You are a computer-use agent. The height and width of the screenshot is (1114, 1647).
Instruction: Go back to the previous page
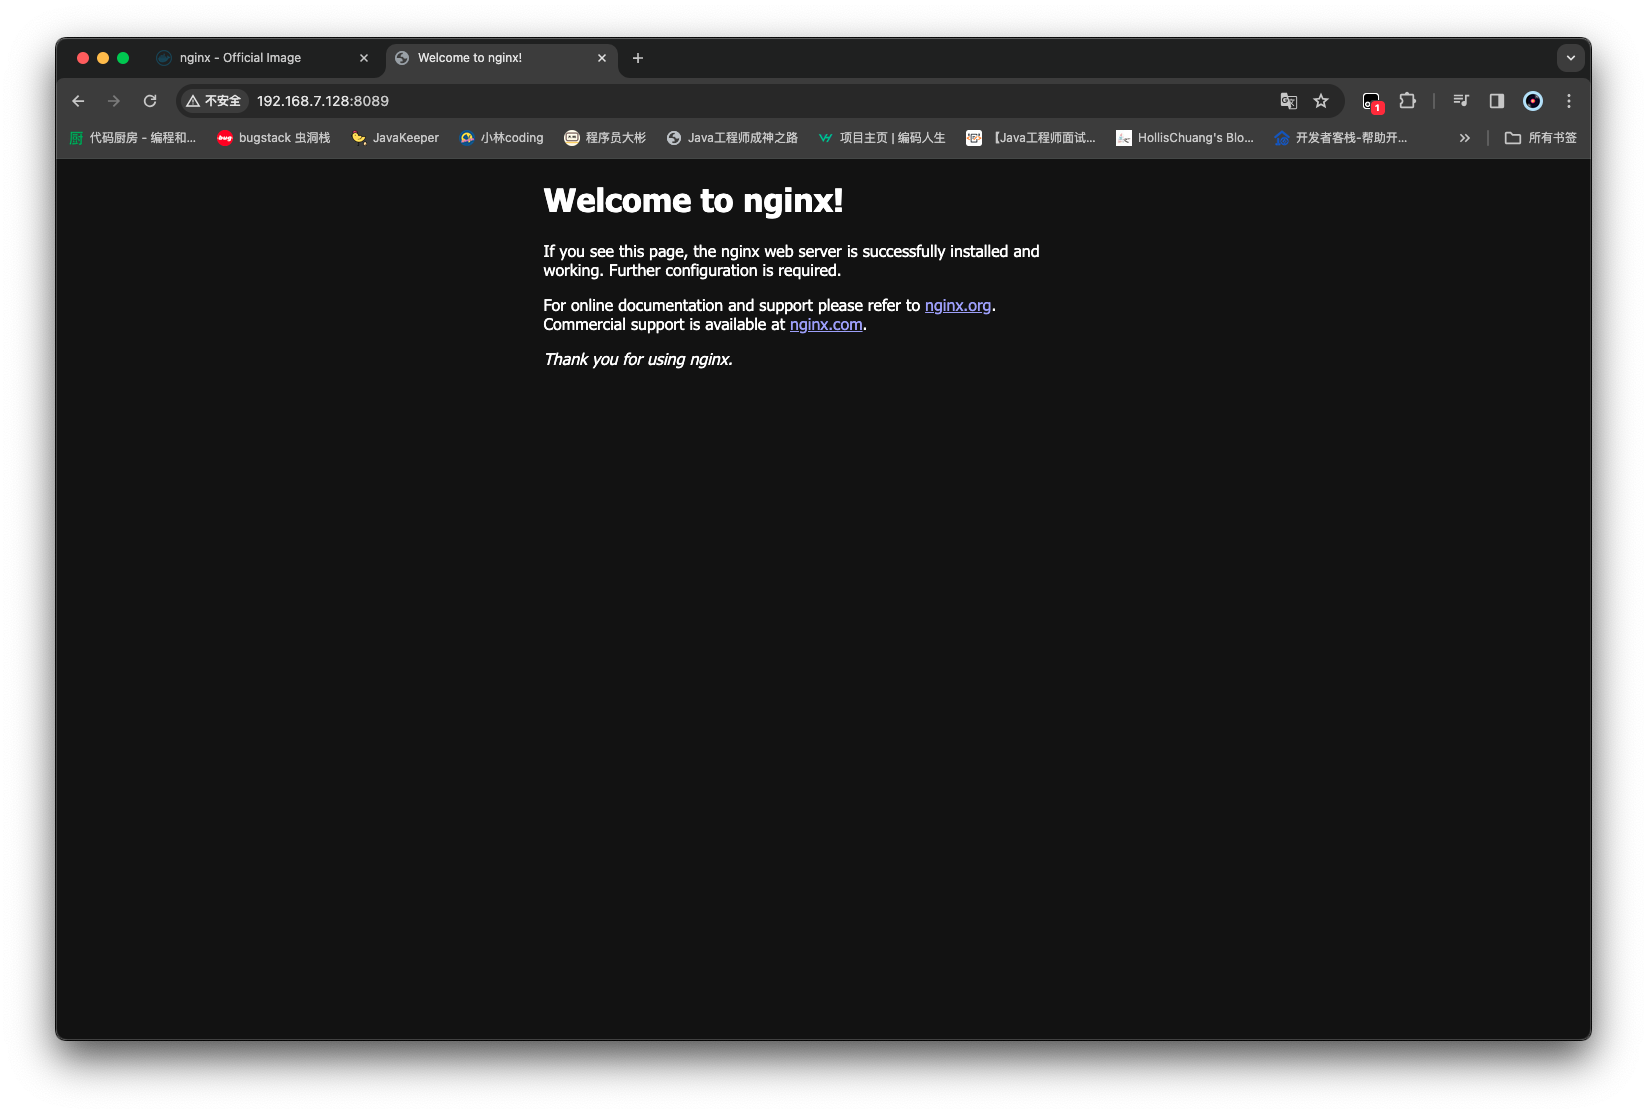coord(78,101)
